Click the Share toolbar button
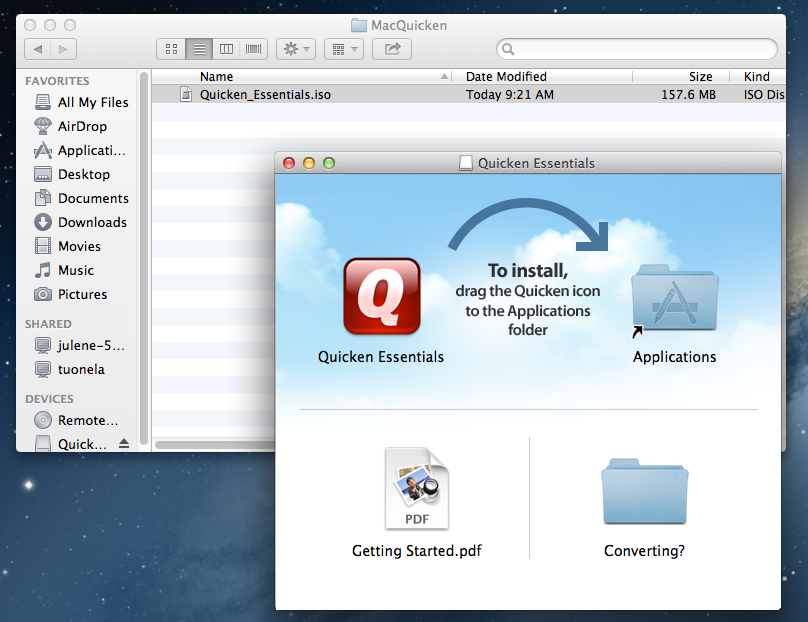 click(x=392, y=49)
